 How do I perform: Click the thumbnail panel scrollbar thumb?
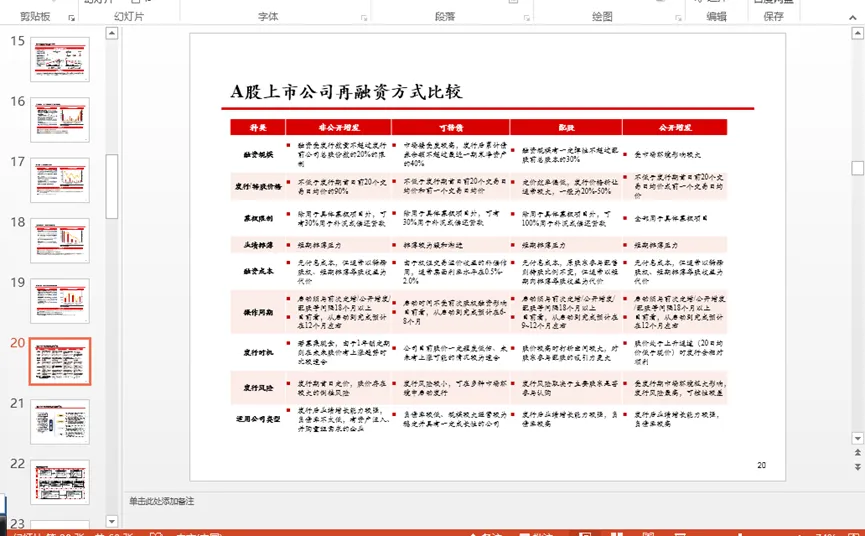pos(111,186)
